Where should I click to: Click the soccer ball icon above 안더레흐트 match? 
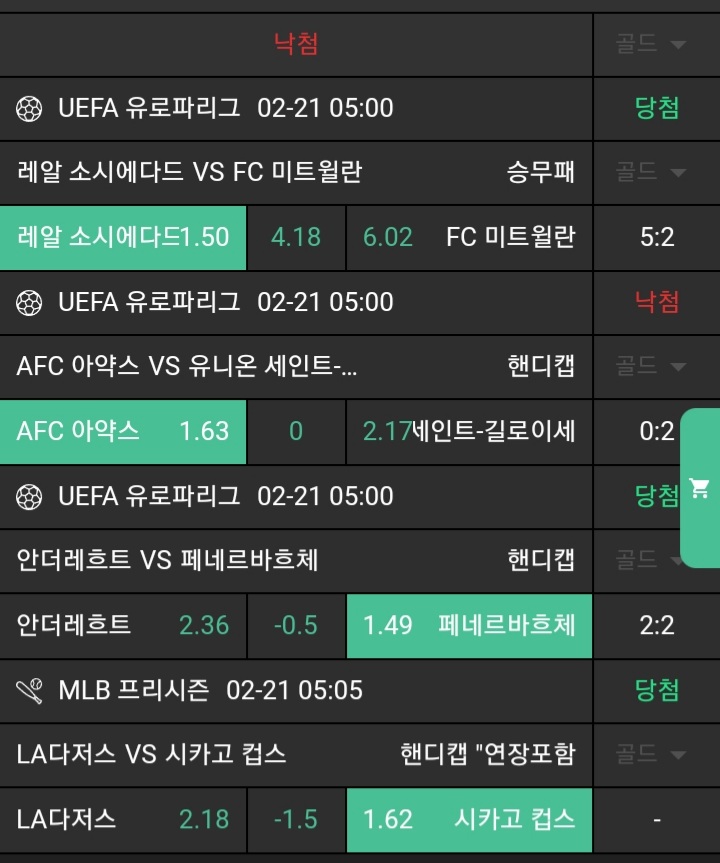coord(29,496)
